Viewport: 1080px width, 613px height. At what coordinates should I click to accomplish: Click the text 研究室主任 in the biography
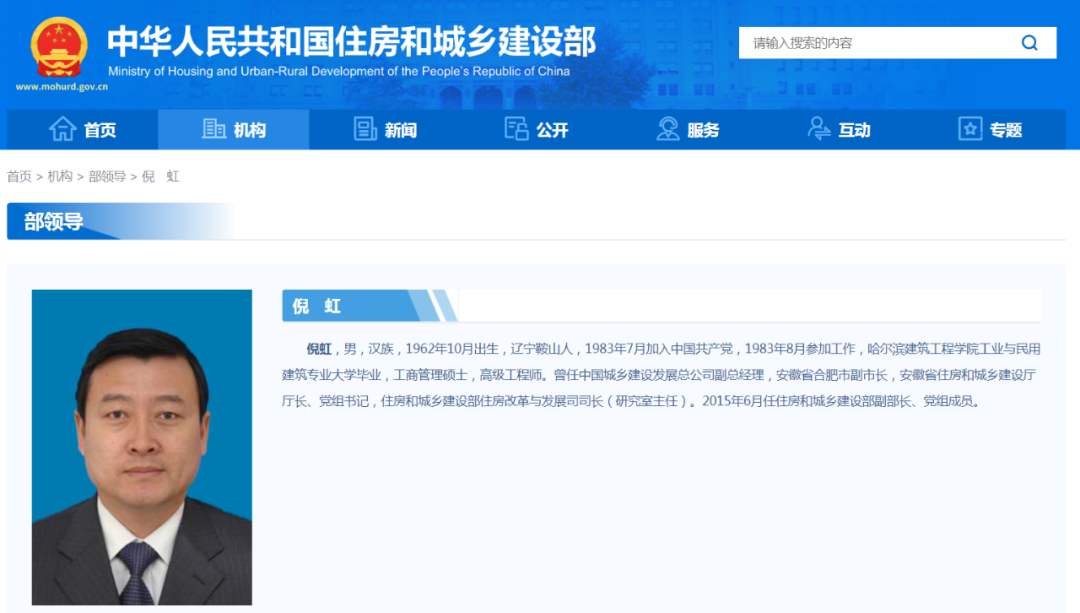[647, 401]
